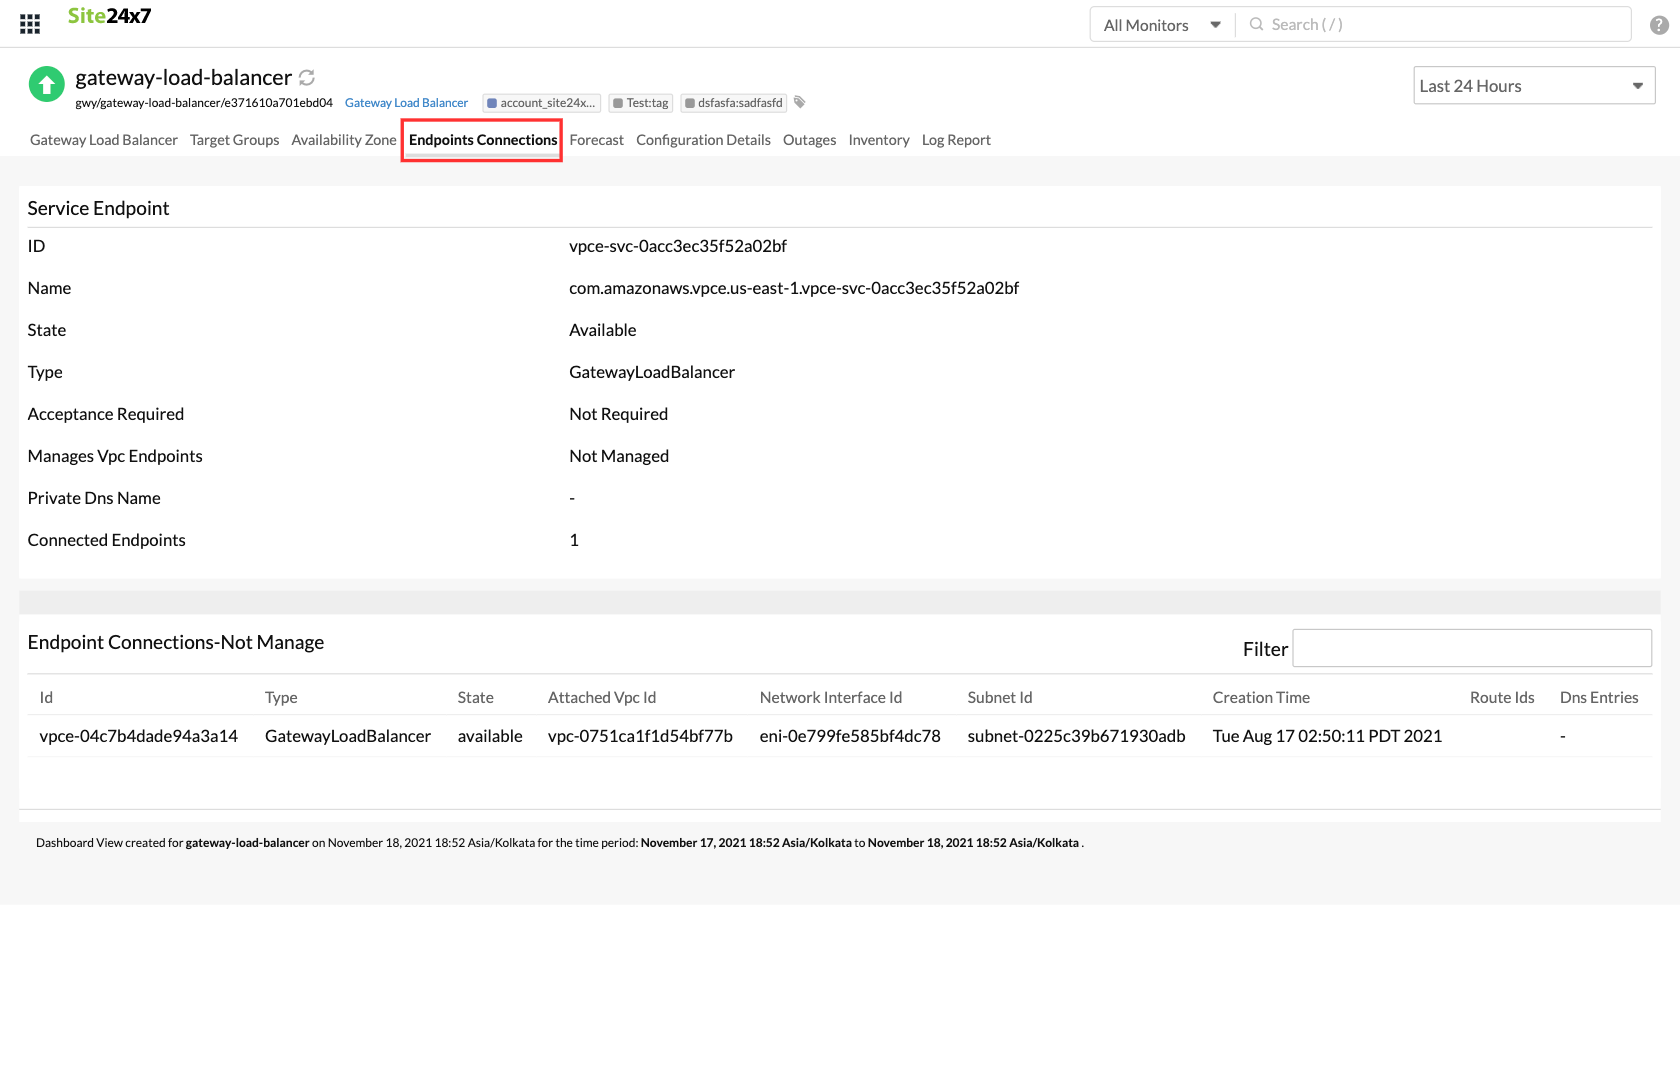Open the apps grid menu icon
This screenshot has width=1680, height=1080.
pos(30,24)
